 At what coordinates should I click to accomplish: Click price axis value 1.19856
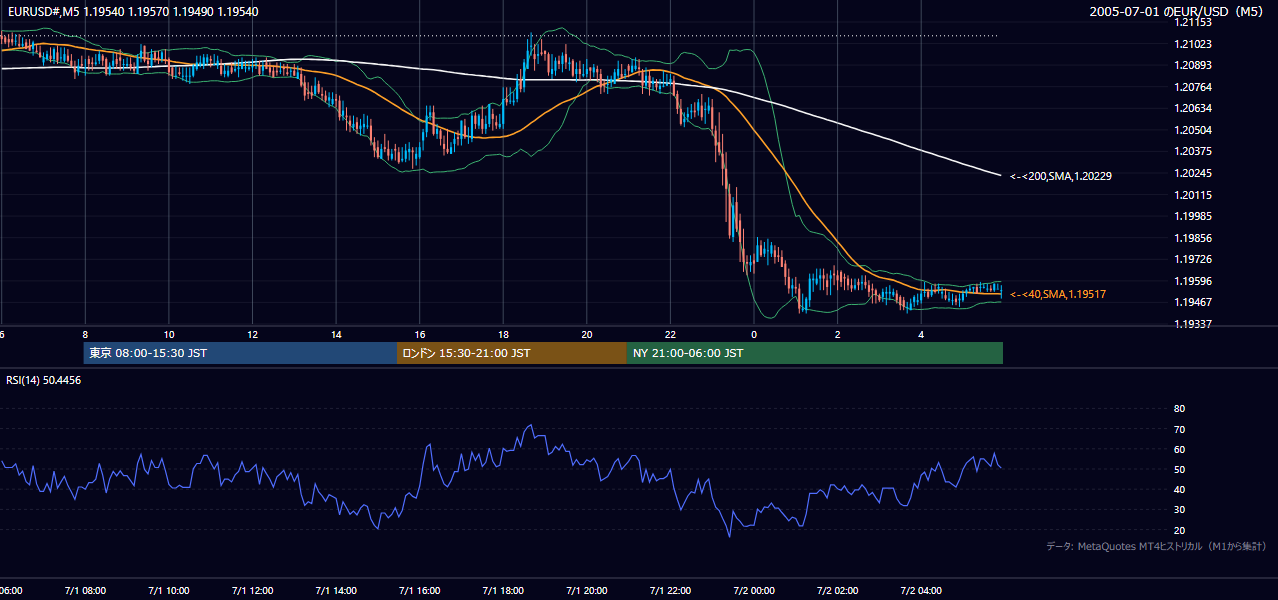tap(1193, 238)
